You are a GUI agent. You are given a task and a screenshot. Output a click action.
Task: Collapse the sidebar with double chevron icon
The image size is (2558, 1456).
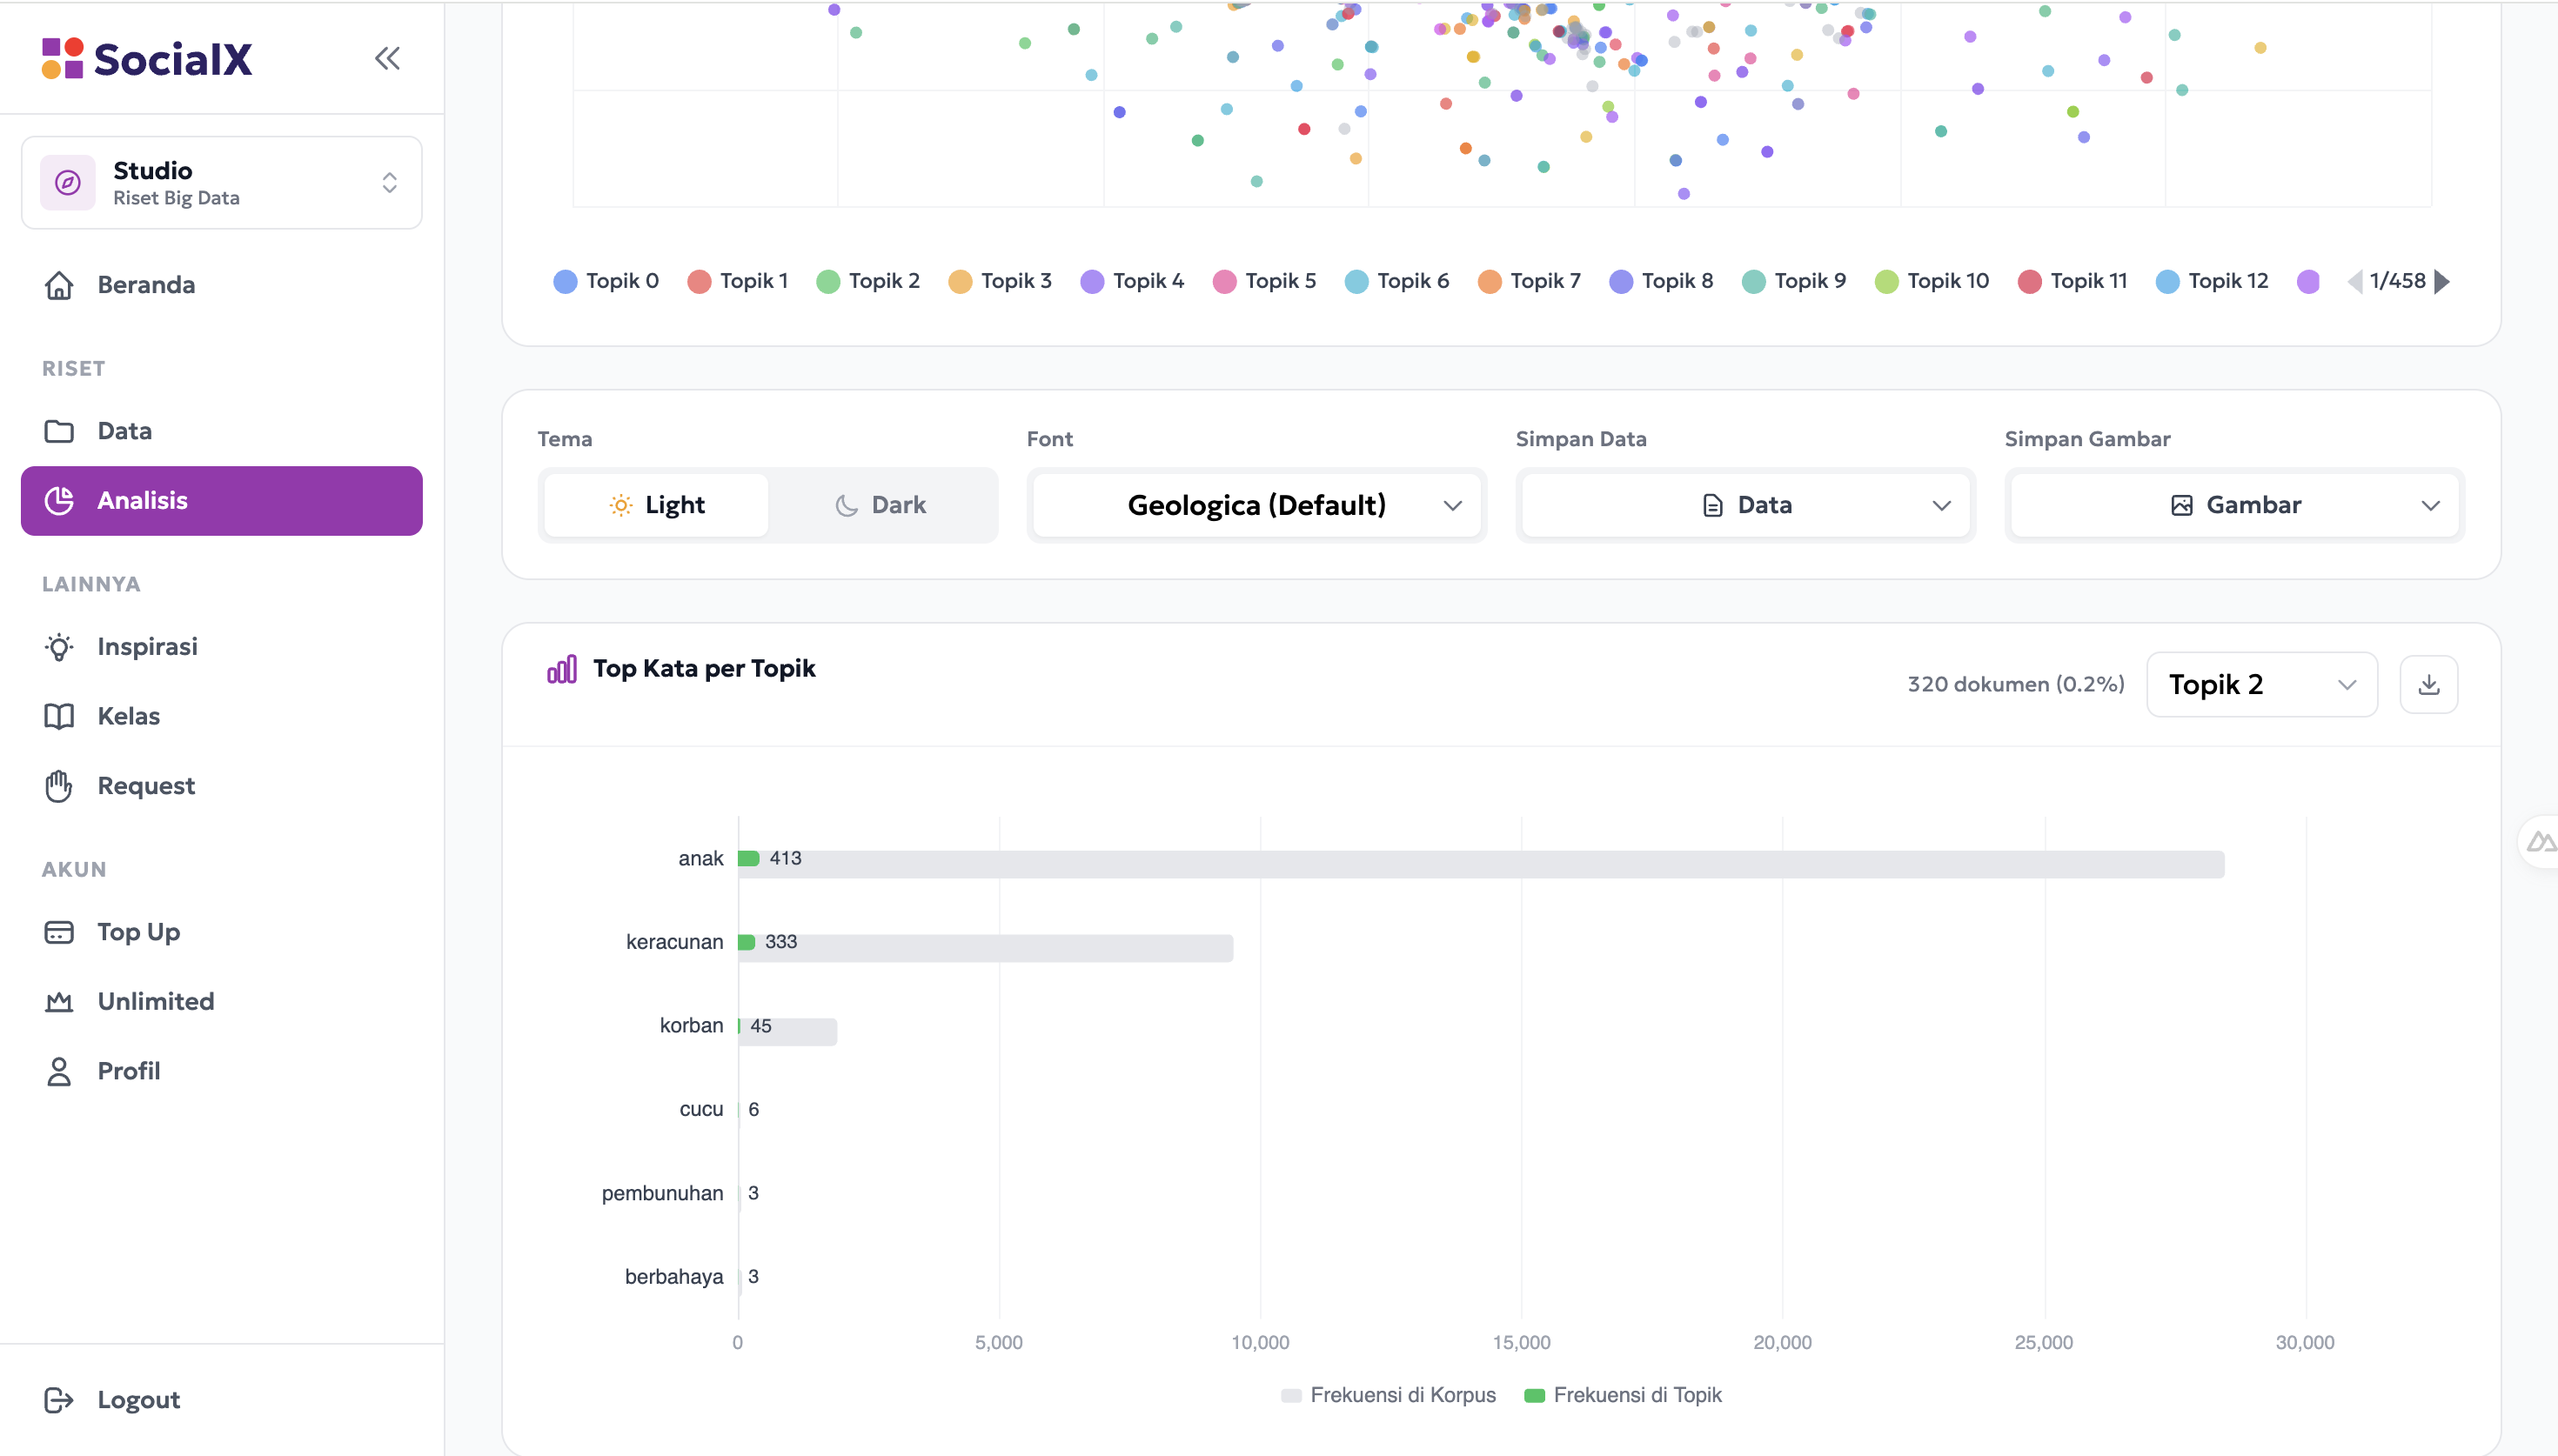coord(387,59)
